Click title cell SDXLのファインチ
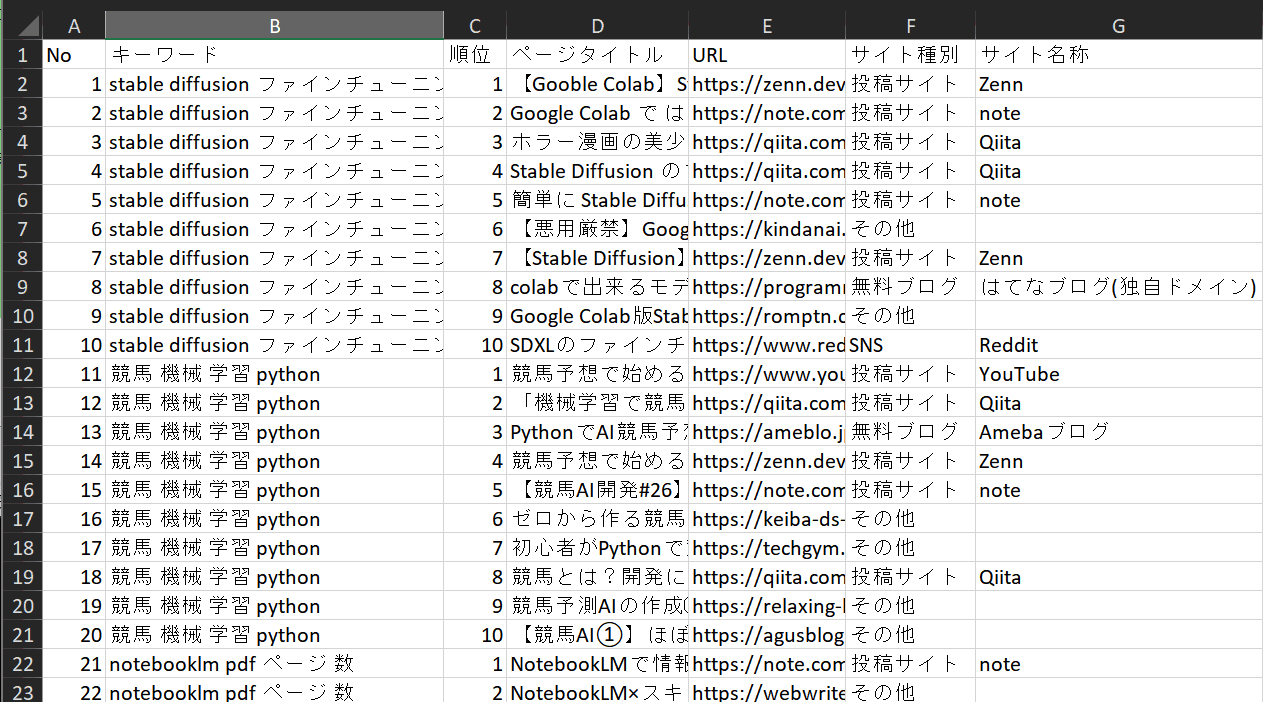This screenshot has height=702, width=1263. pos(598,345)
